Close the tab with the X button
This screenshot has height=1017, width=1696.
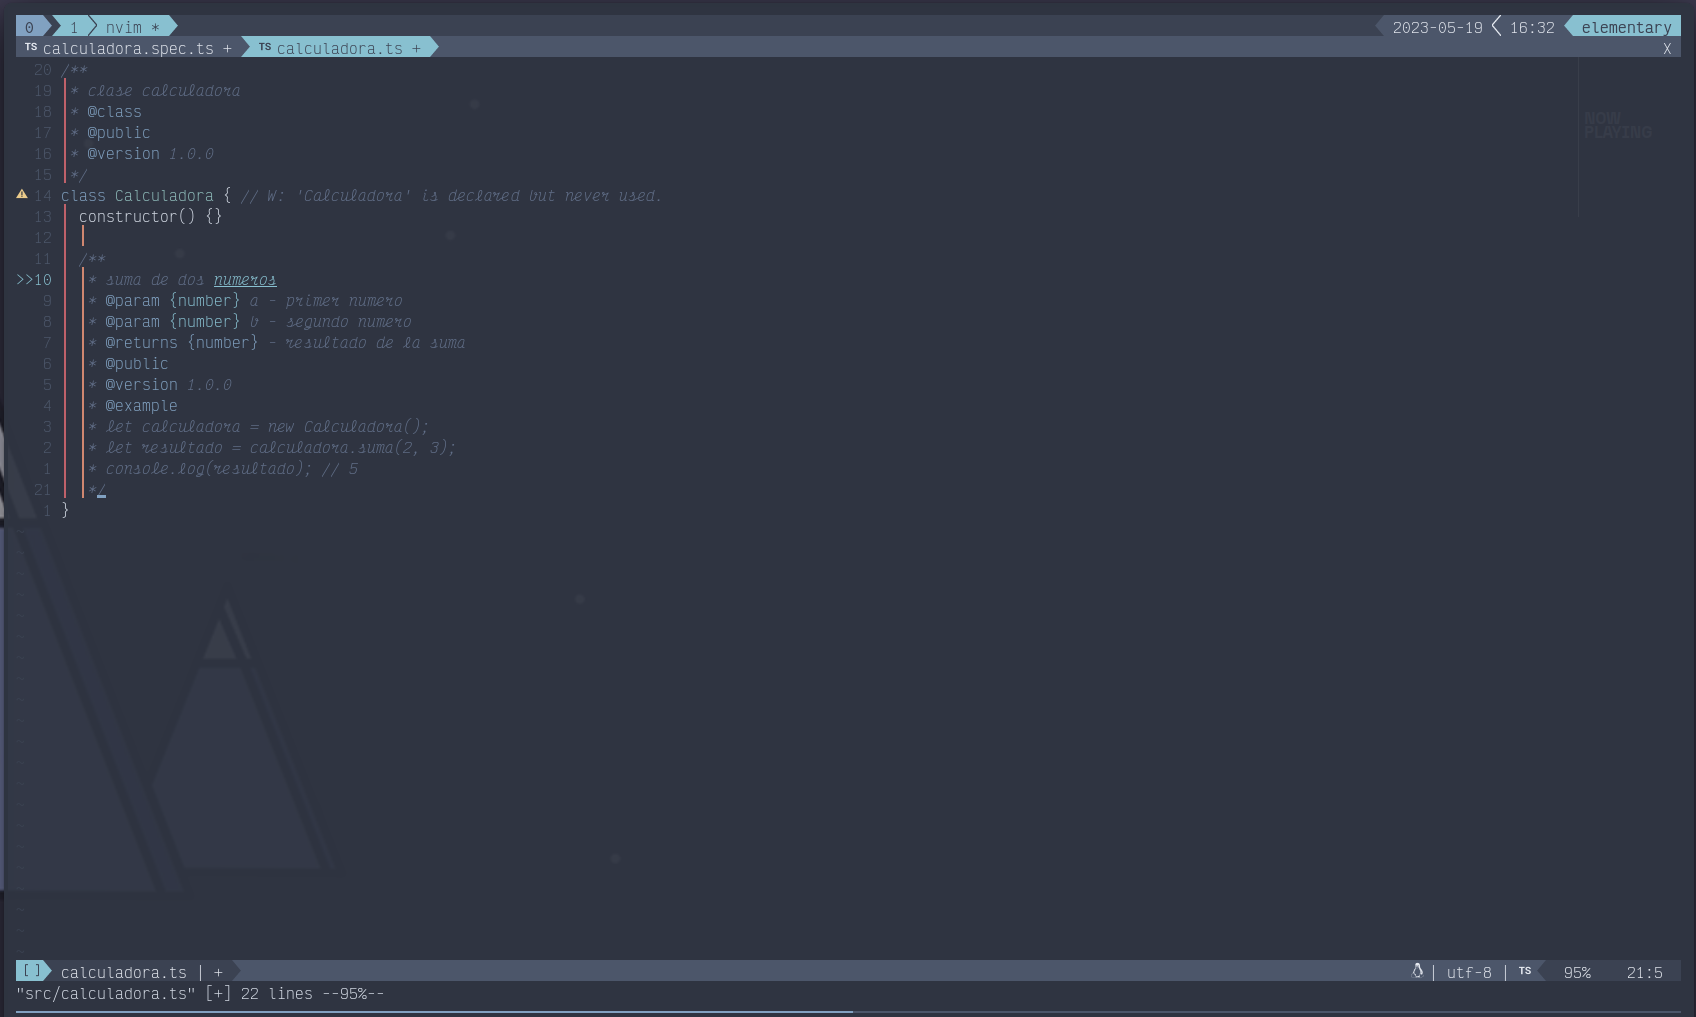click(x=1667, y=49)
